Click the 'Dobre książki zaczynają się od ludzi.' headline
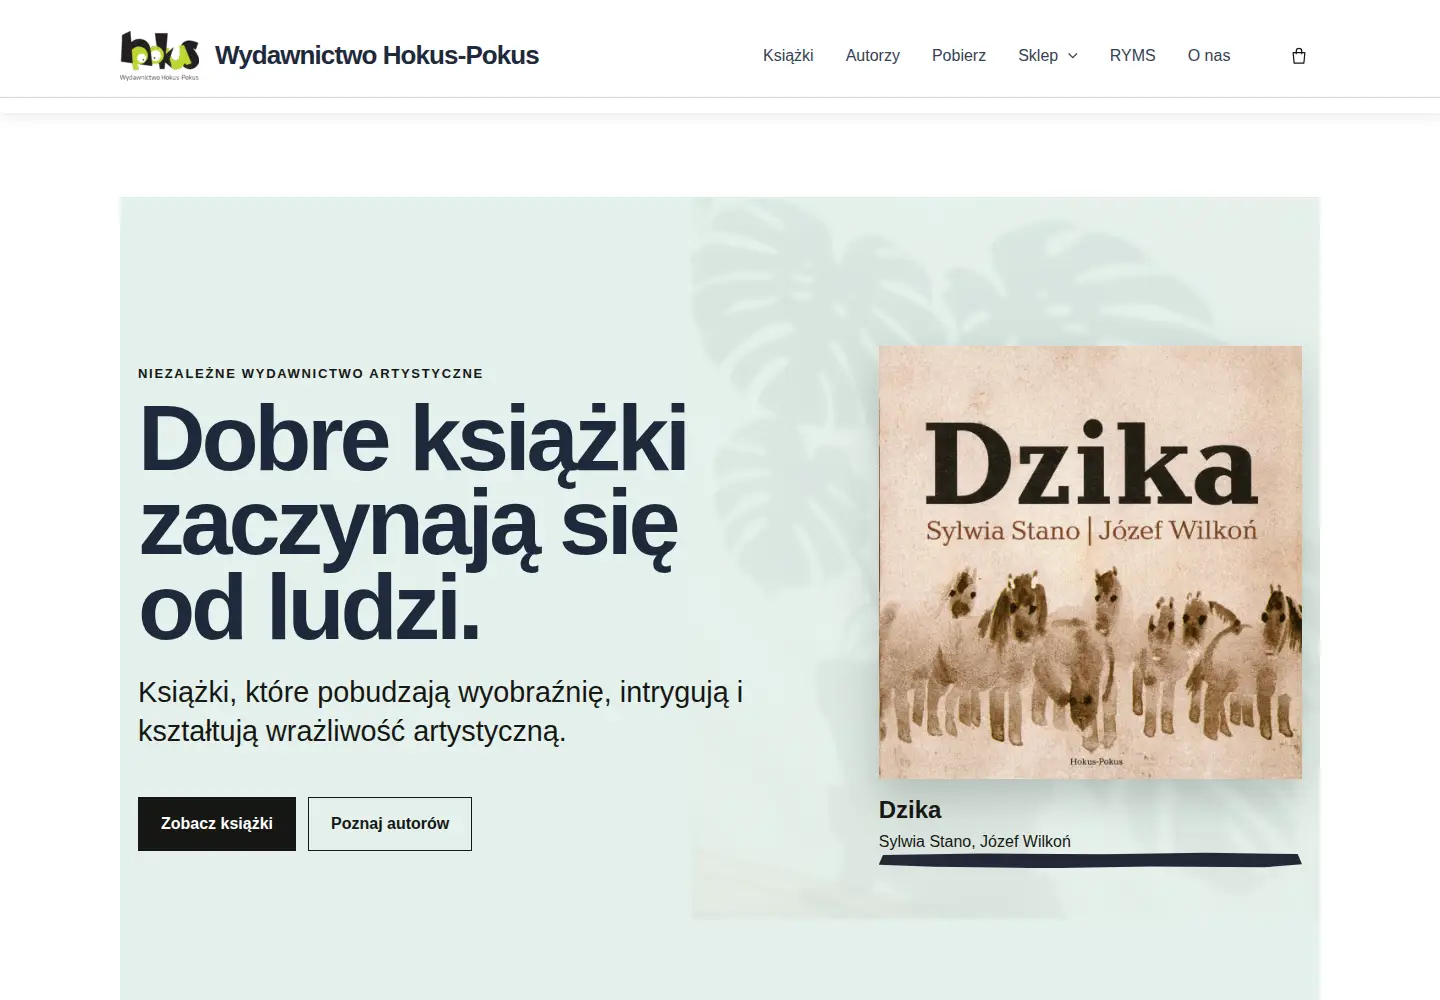Viewport: 1440px width, 1000px height. point(413,522)
